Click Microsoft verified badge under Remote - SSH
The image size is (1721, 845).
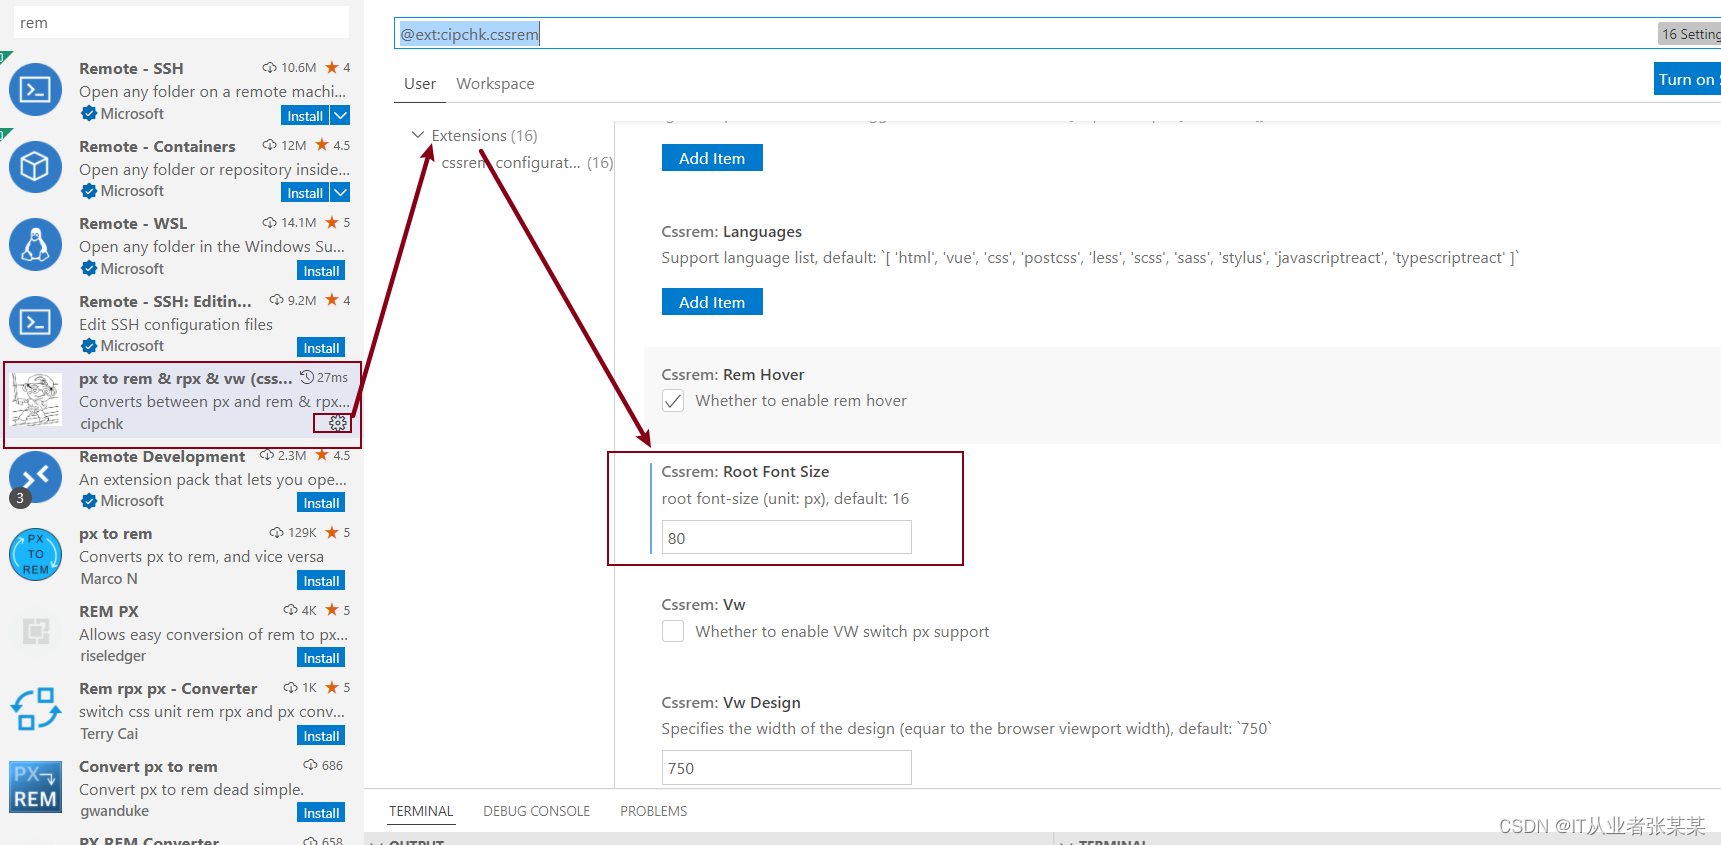(89, 114)
